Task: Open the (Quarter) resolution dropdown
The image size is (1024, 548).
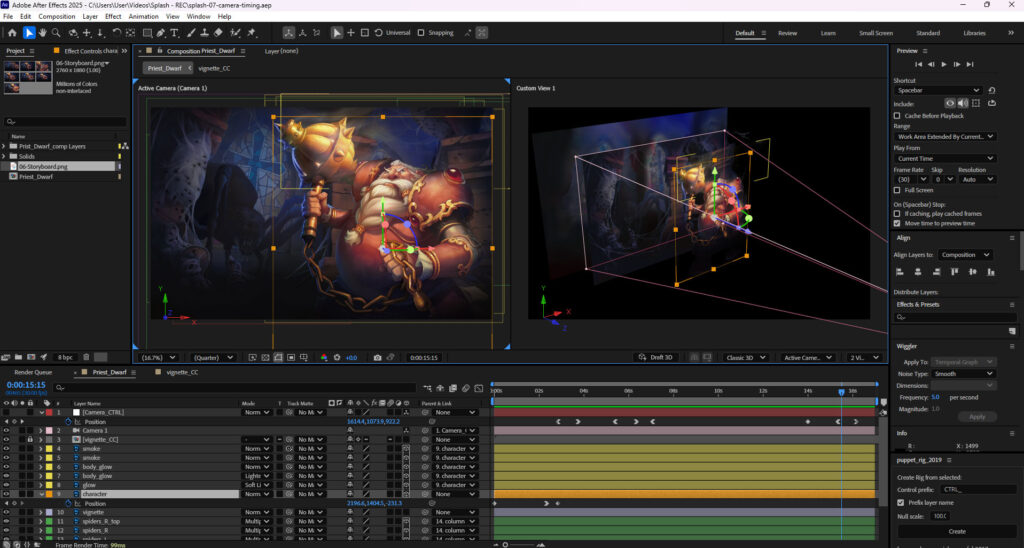Action: (x=213, y=357)
